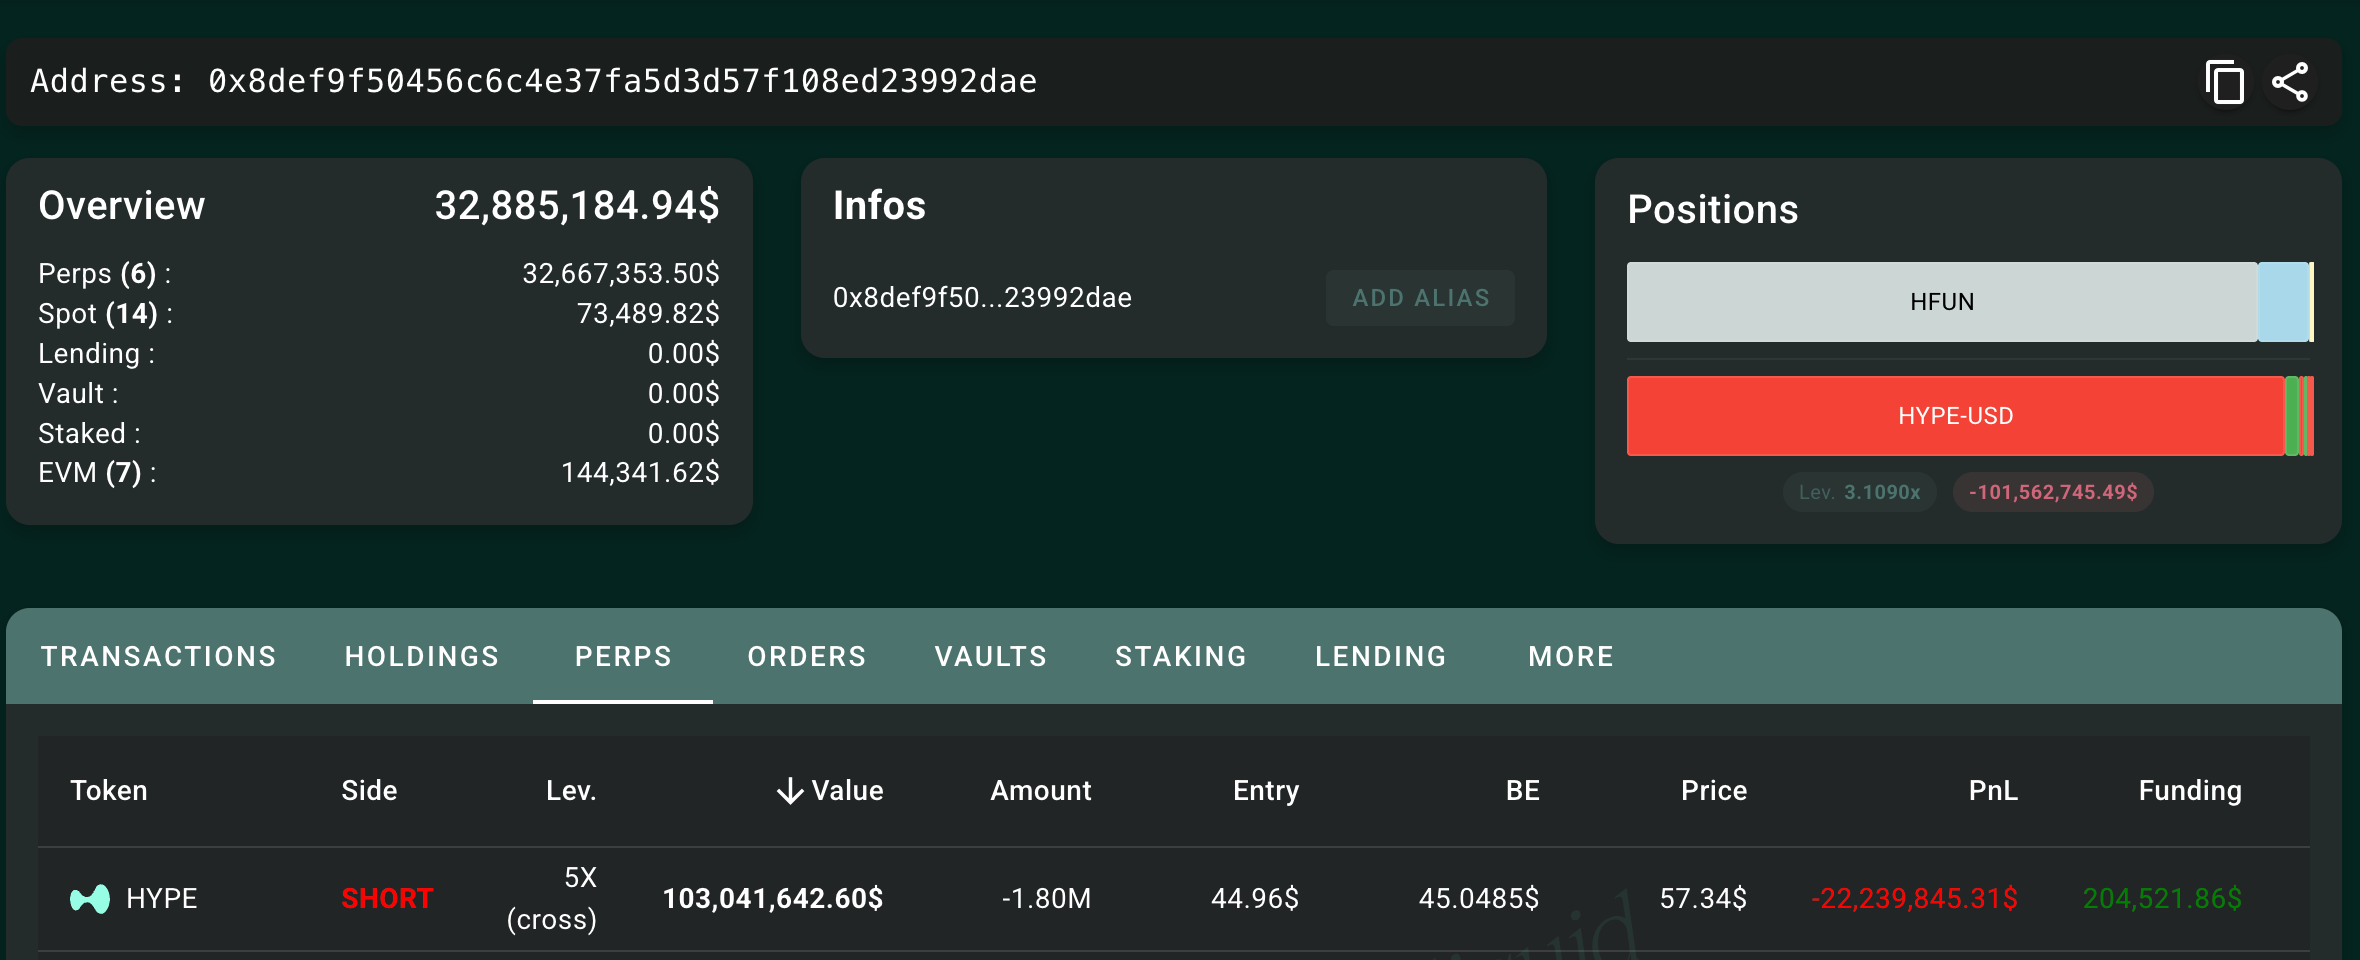This screenshot has width=2360, height=960.
Task: Sort table by Price column header
Action: (x=1714, y=791)
